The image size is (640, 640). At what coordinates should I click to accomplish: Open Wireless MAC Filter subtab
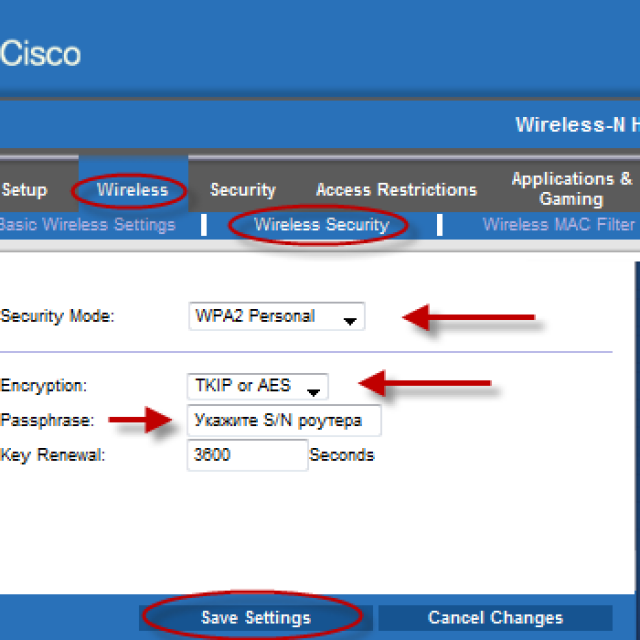559,224
